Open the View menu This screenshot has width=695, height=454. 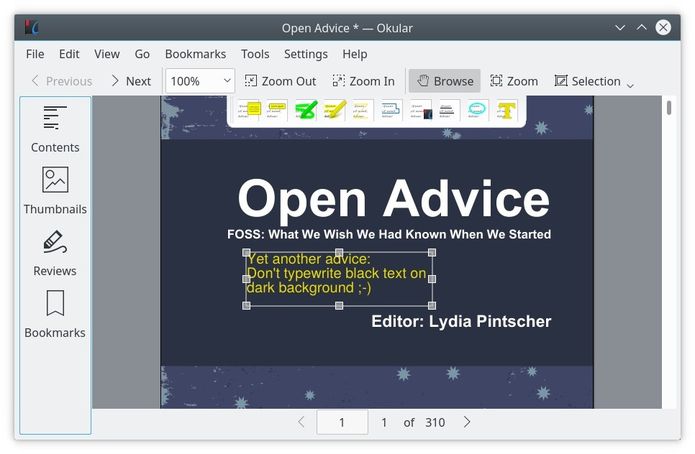pos(107,54)
